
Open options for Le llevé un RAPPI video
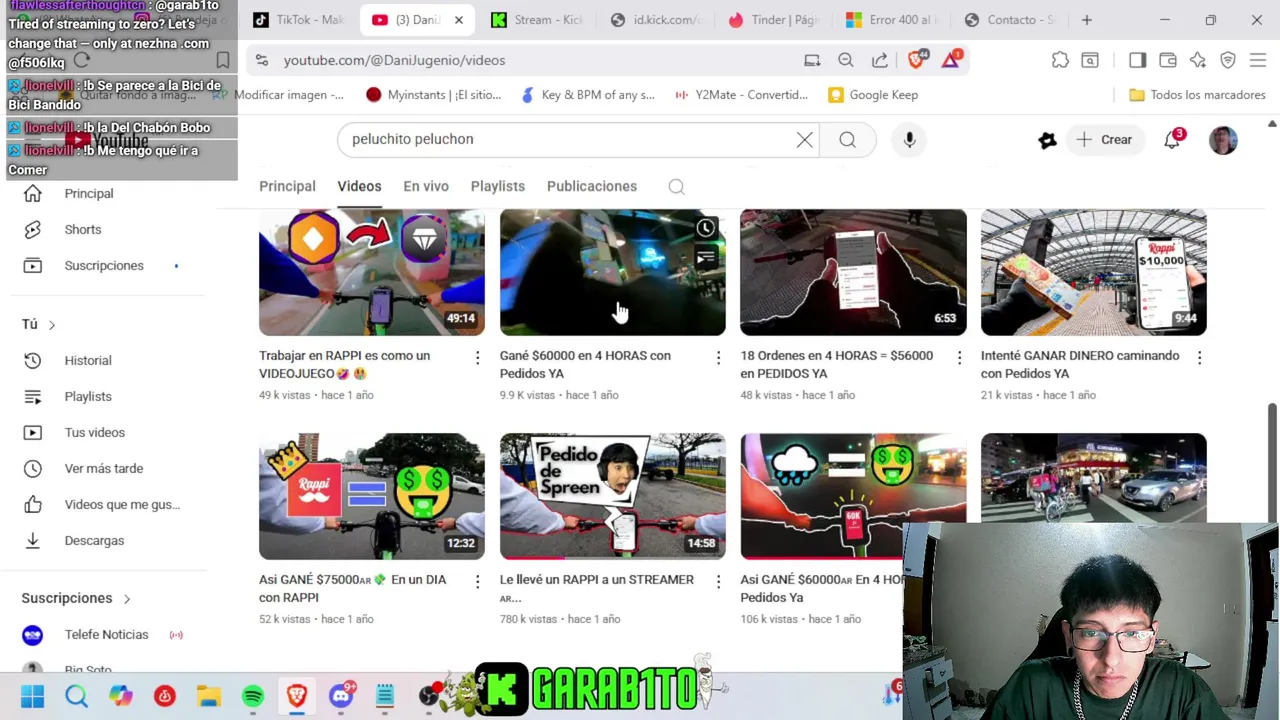click(x=718, y=581)
